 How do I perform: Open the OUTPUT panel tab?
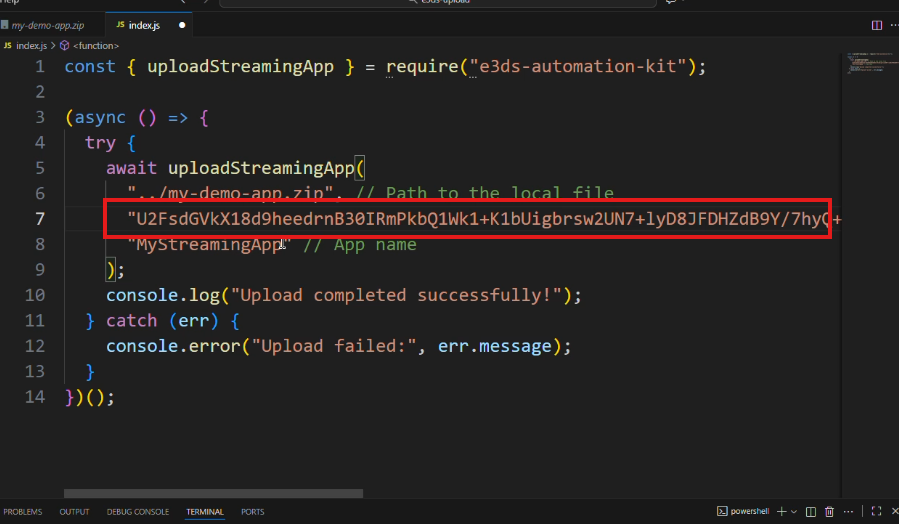(x=74, y=512)
